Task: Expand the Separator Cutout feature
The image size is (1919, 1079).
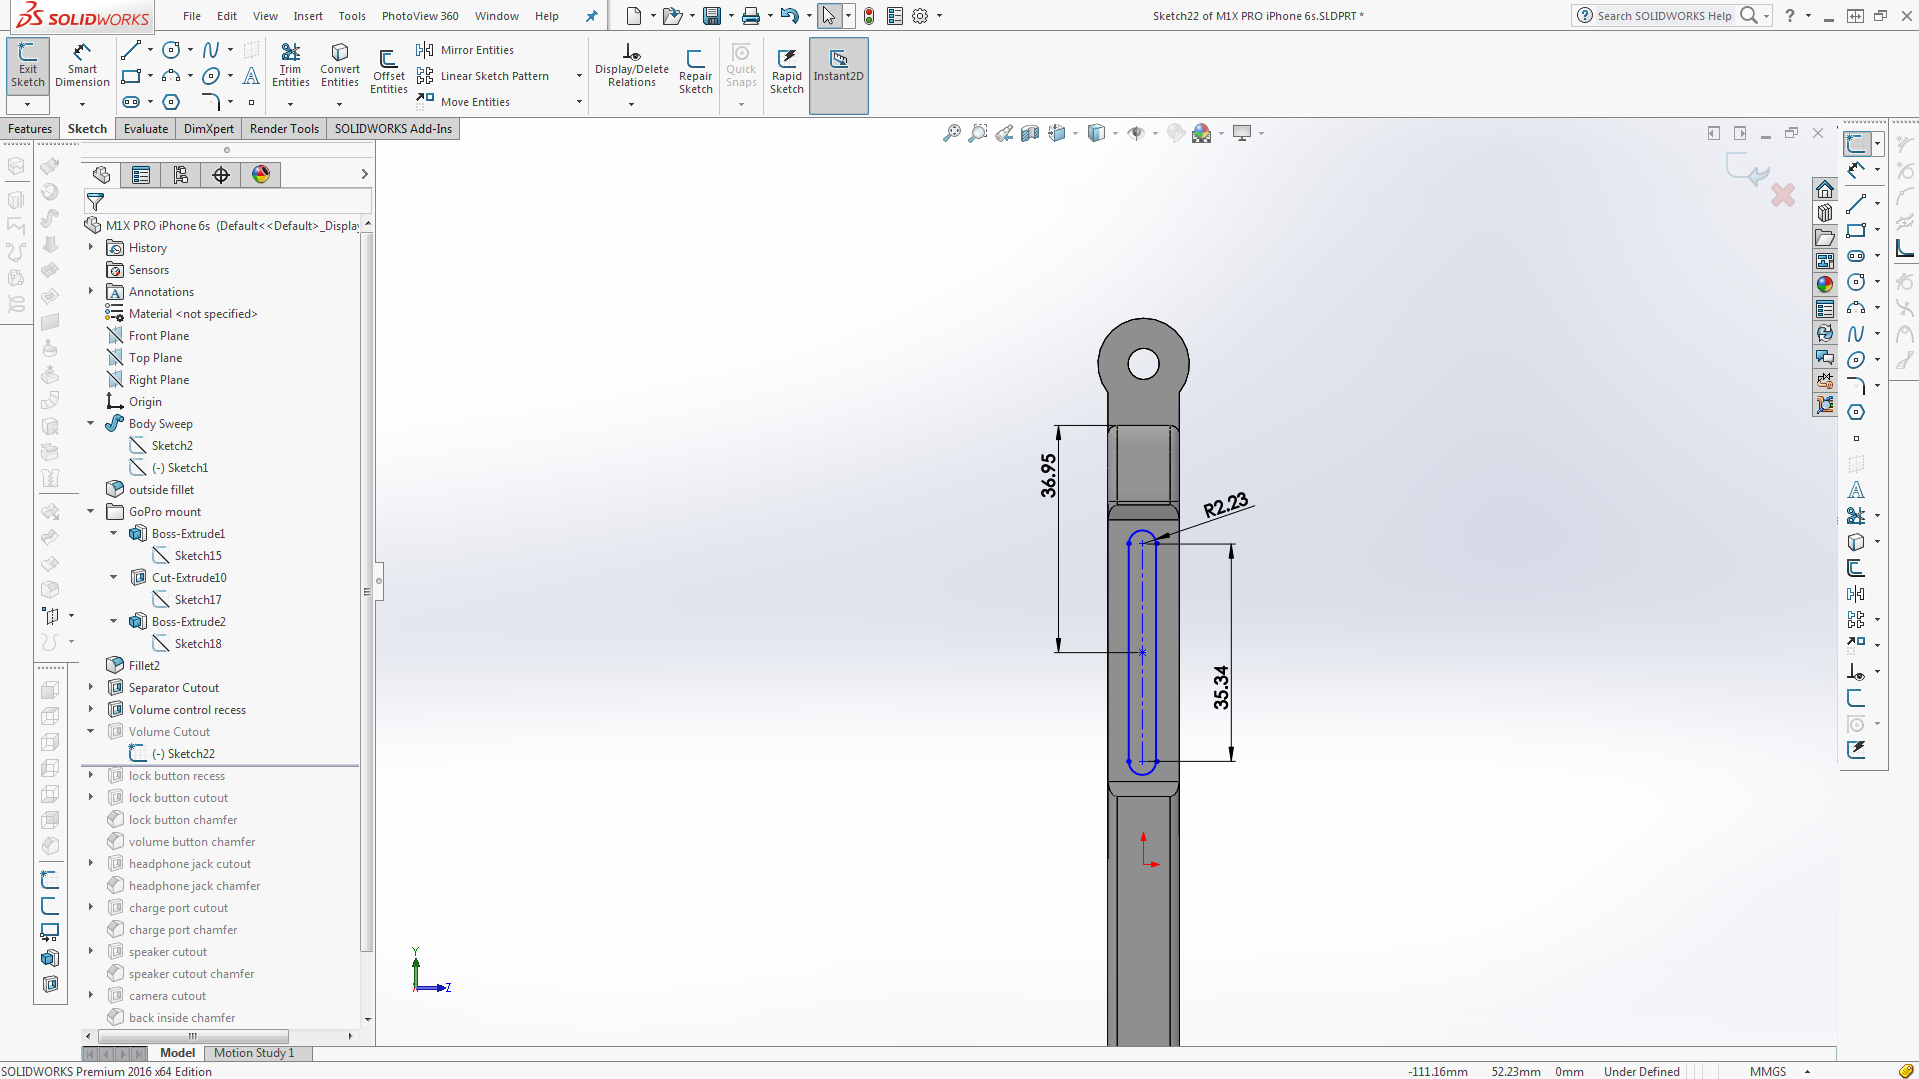Action: (91, 688)
